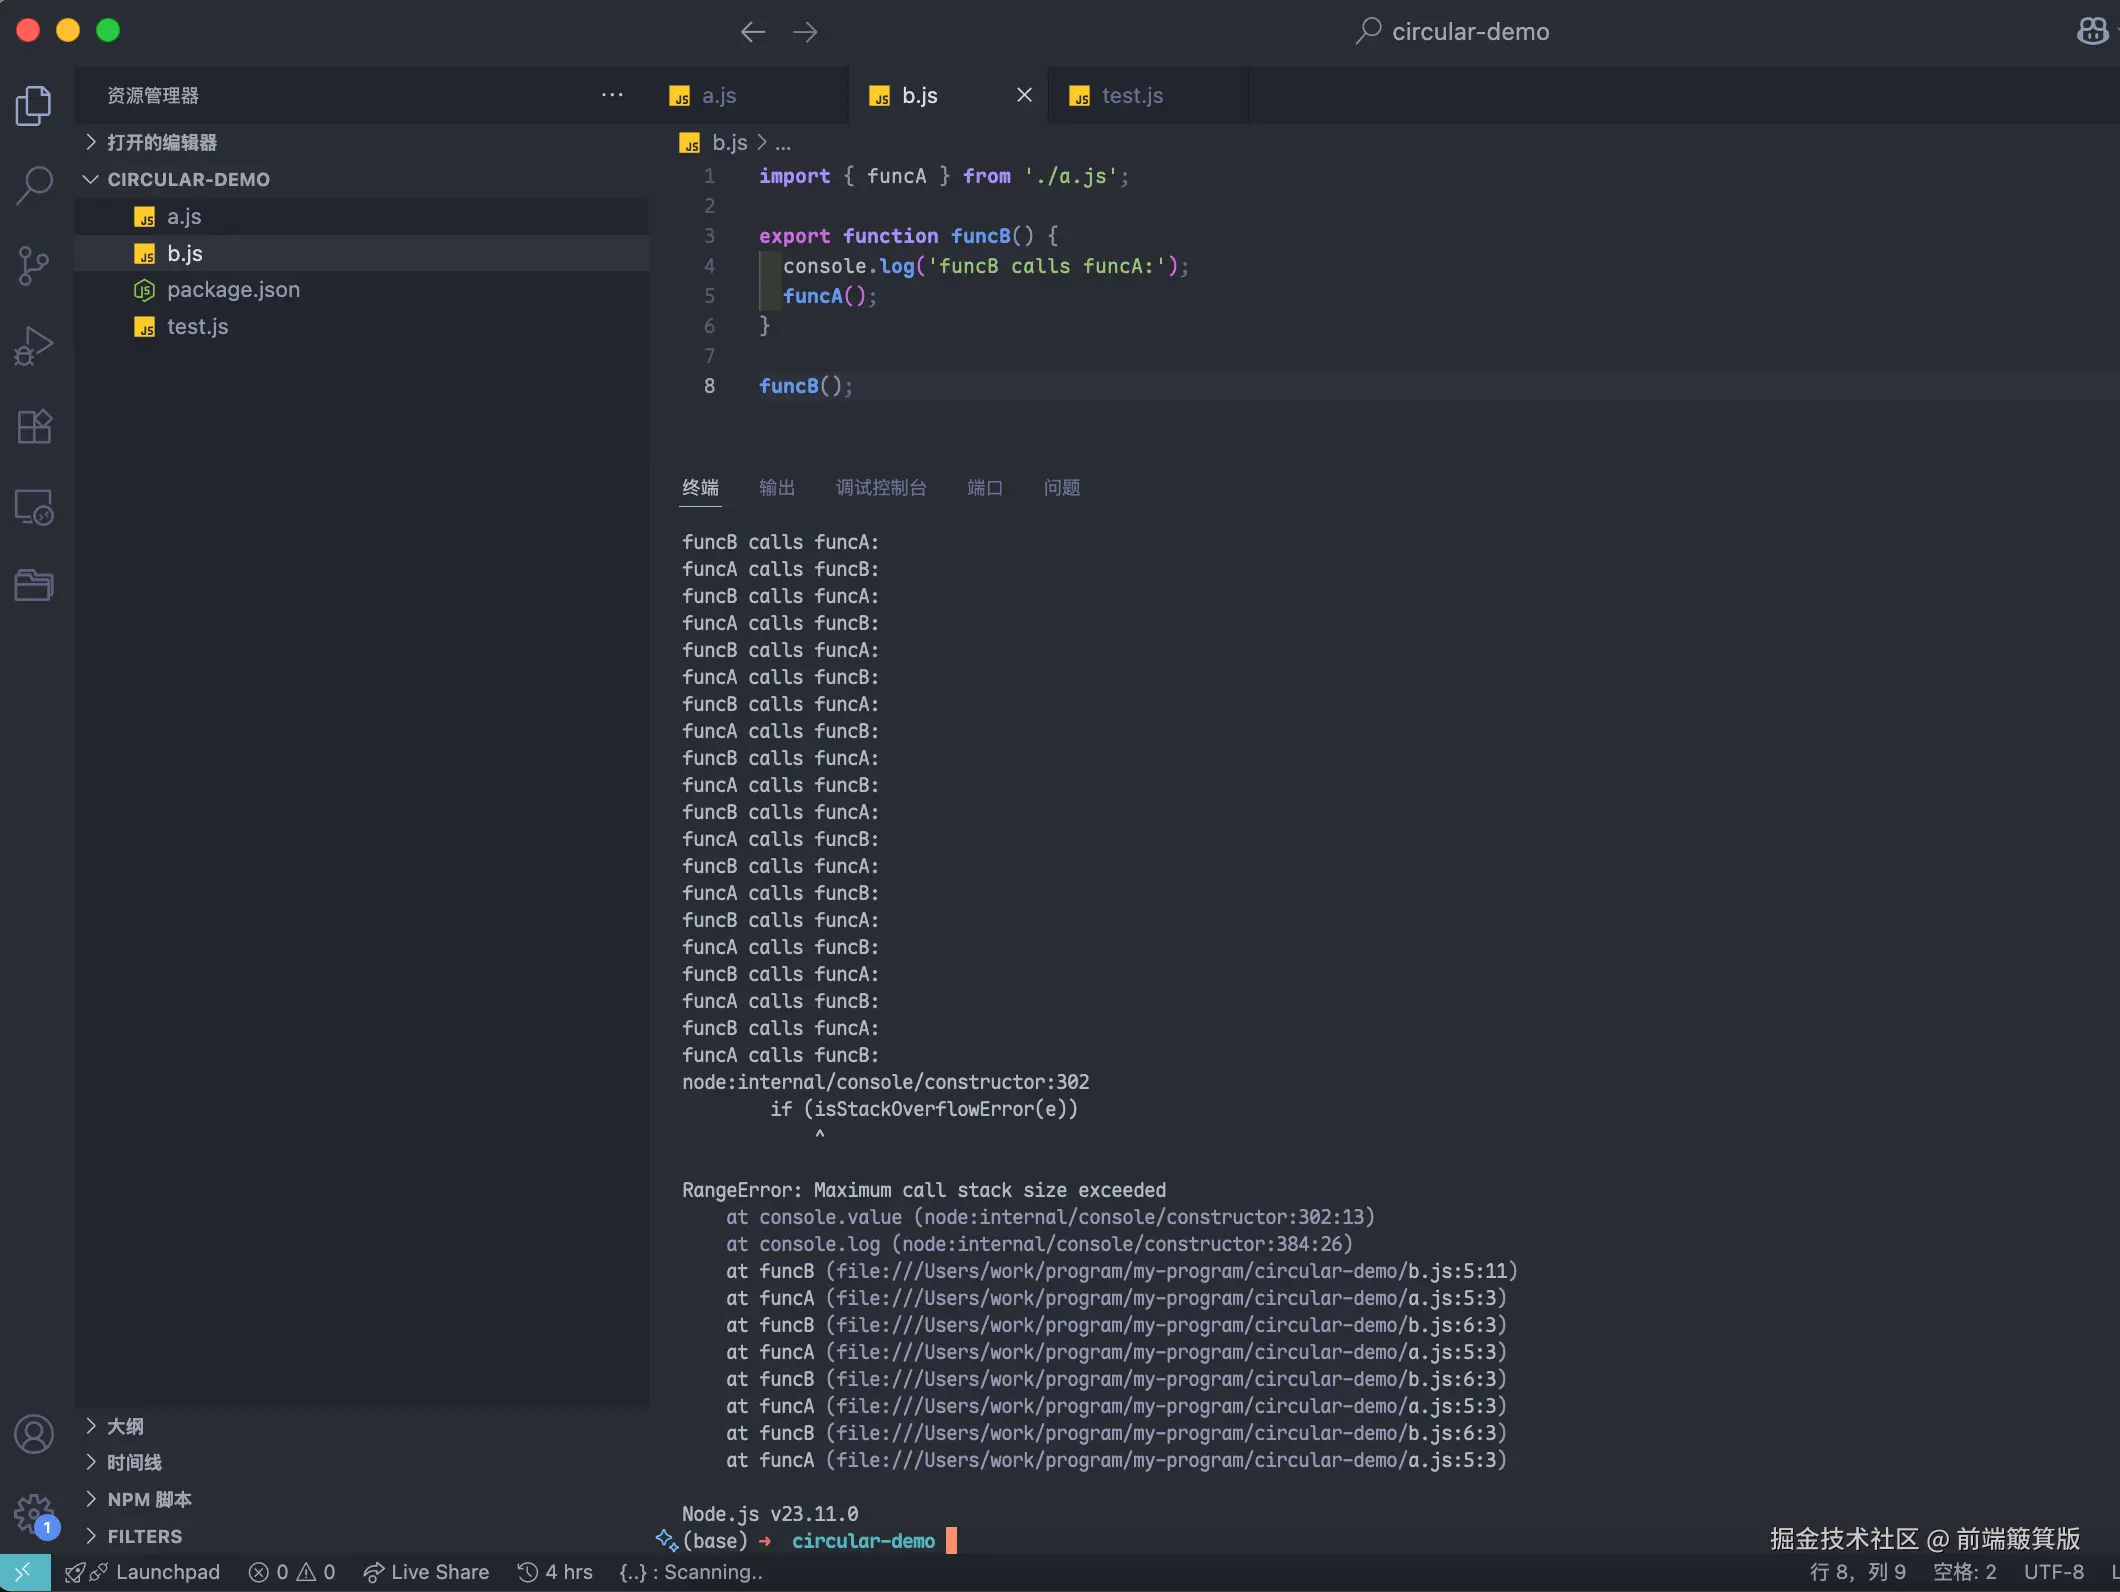Open the Search view in activity bar
Viewport: 2120px width, 1592px height.
(x=34, y=185)
